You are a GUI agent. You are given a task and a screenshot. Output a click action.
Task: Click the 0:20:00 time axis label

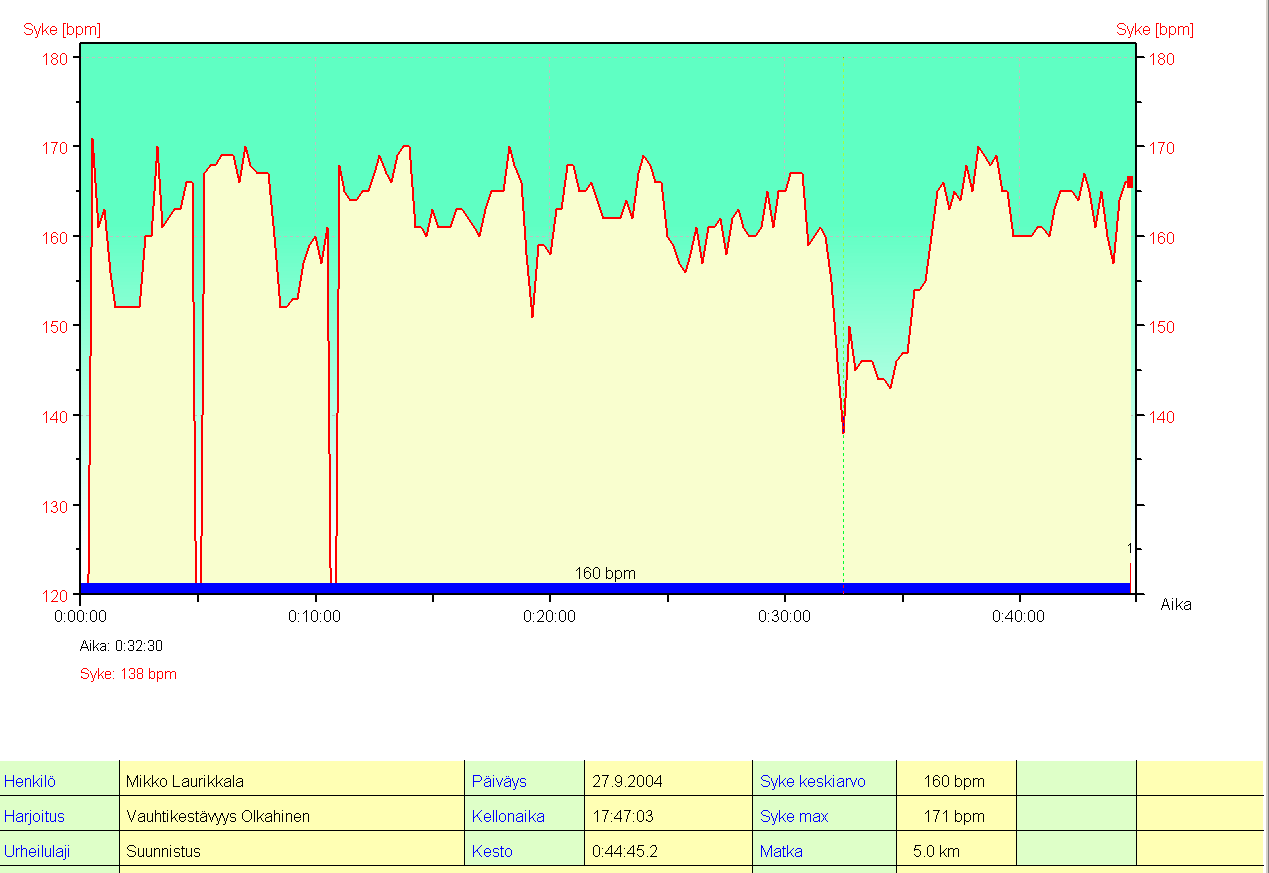[549, 616]
